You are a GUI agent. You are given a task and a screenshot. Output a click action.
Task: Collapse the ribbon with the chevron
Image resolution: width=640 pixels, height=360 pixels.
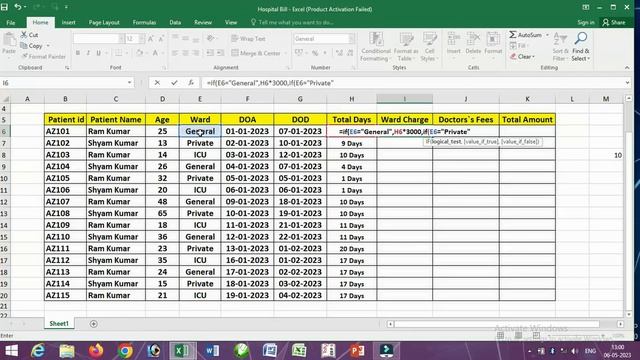(x=627, y=68)
